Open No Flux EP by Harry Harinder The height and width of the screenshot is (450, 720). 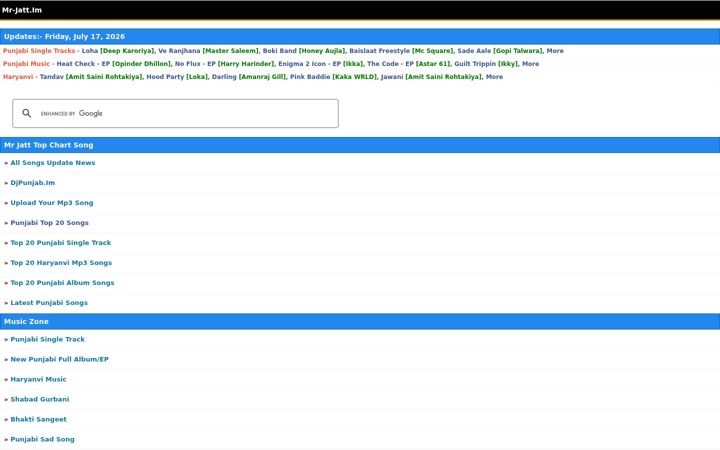click(225, 64)
